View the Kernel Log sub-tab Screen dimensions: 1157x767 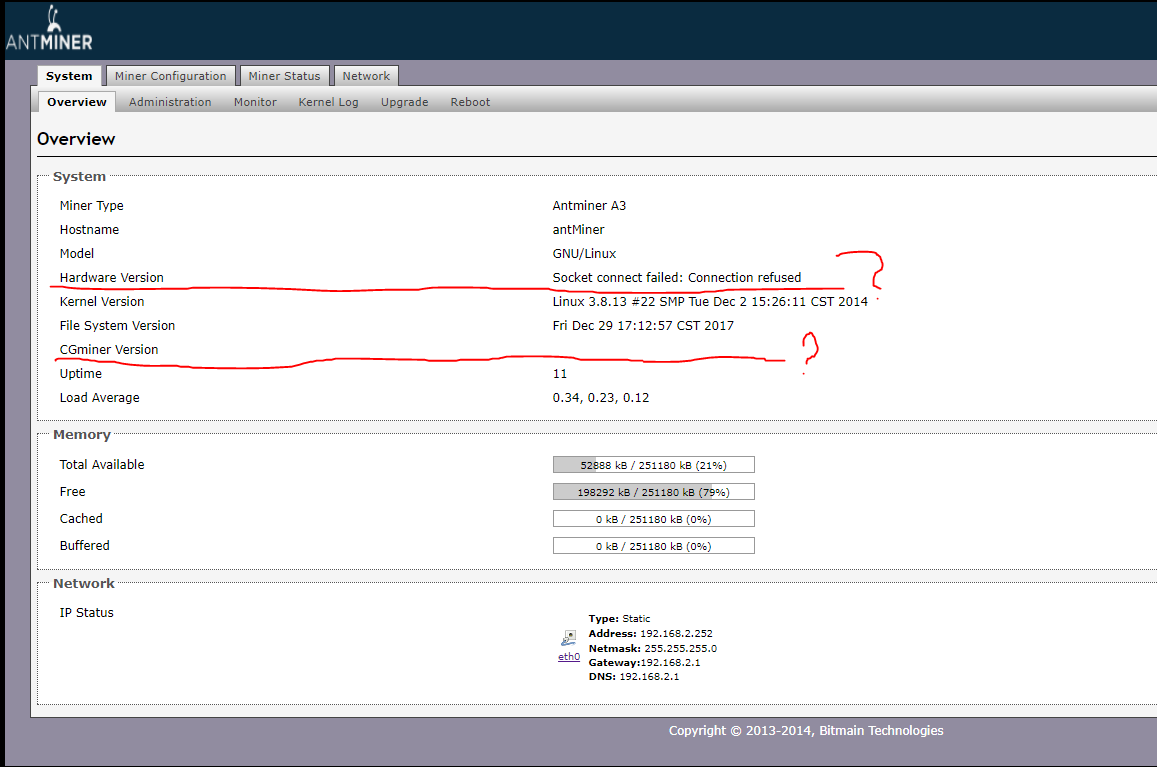tap(328, 102)
